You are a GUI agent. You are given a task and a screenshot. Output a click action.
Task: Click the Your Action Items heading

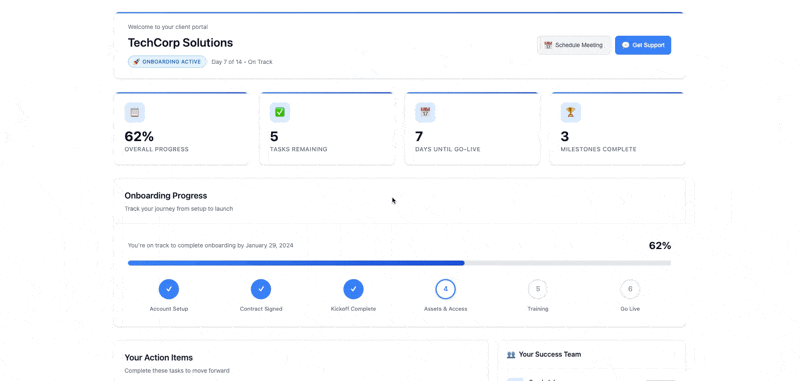pyautogui.click(x=159, y=358)
